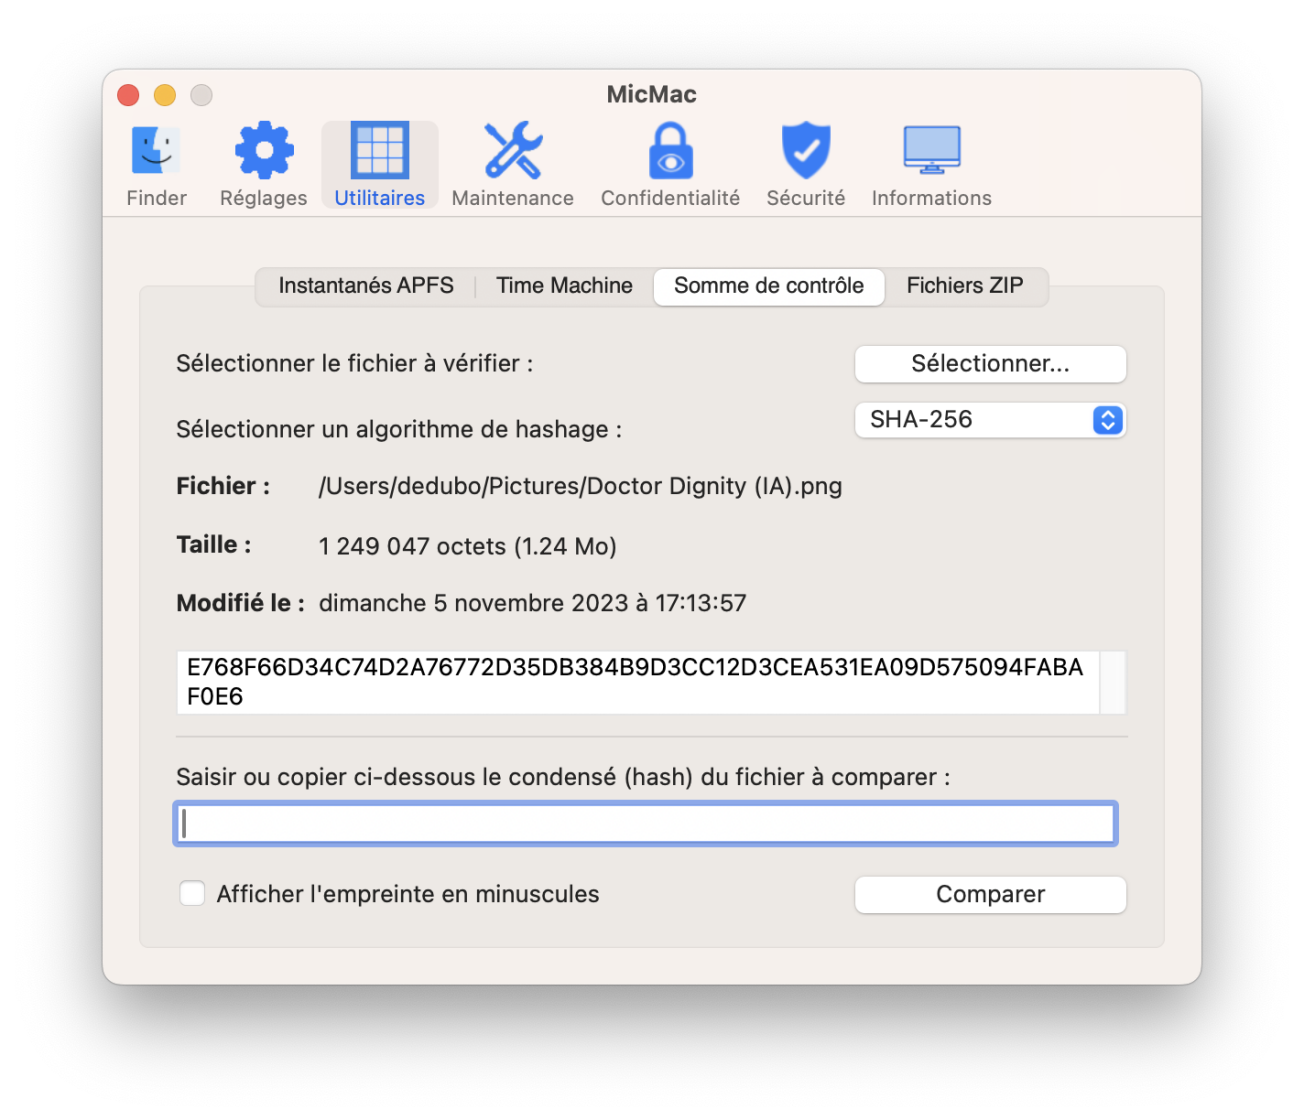Open the Maintenance tools icon
Image resolution: width=1304 pixels, height=1120 pixels.
coord(512,151)
